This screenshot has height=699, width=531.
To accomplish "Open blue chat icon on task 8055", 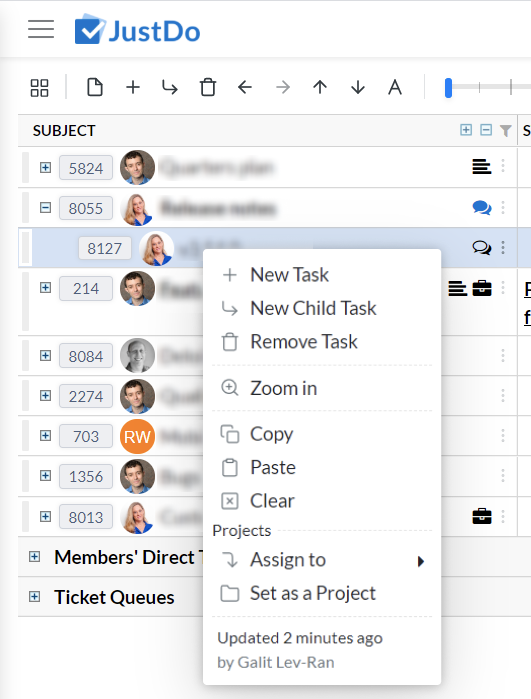I will tap(482, 207).
